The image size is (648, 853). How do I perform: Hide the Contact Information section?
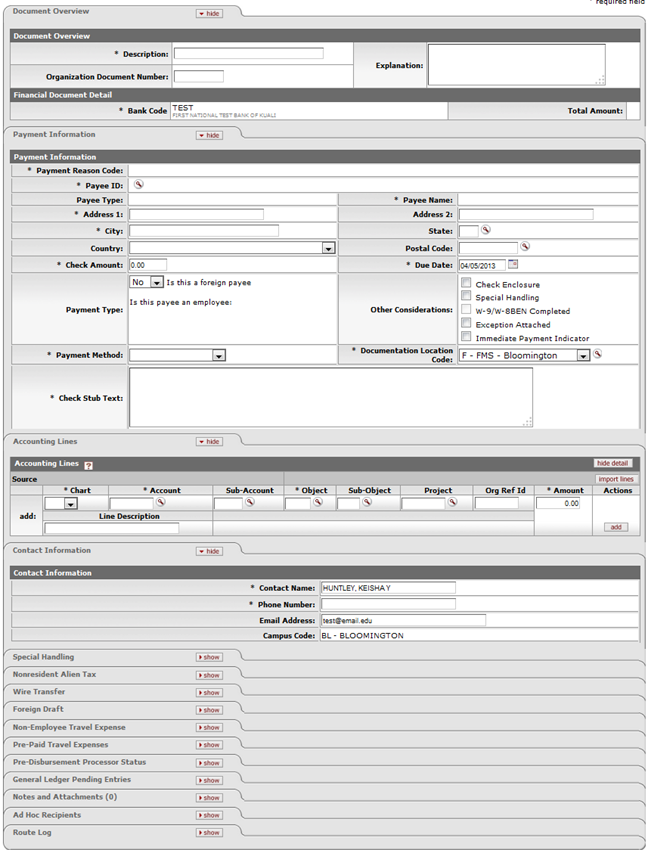(x=209, y=551)
